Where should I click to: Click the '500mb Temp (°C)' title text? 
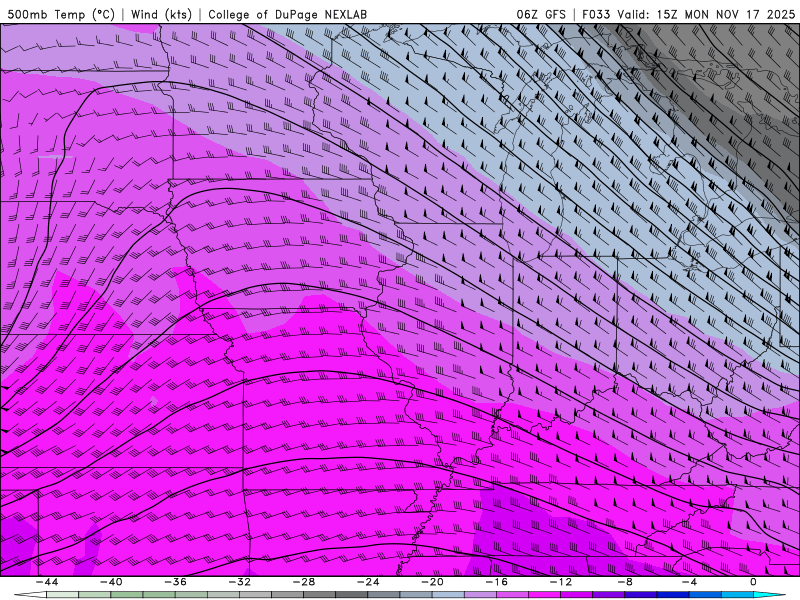61,14
